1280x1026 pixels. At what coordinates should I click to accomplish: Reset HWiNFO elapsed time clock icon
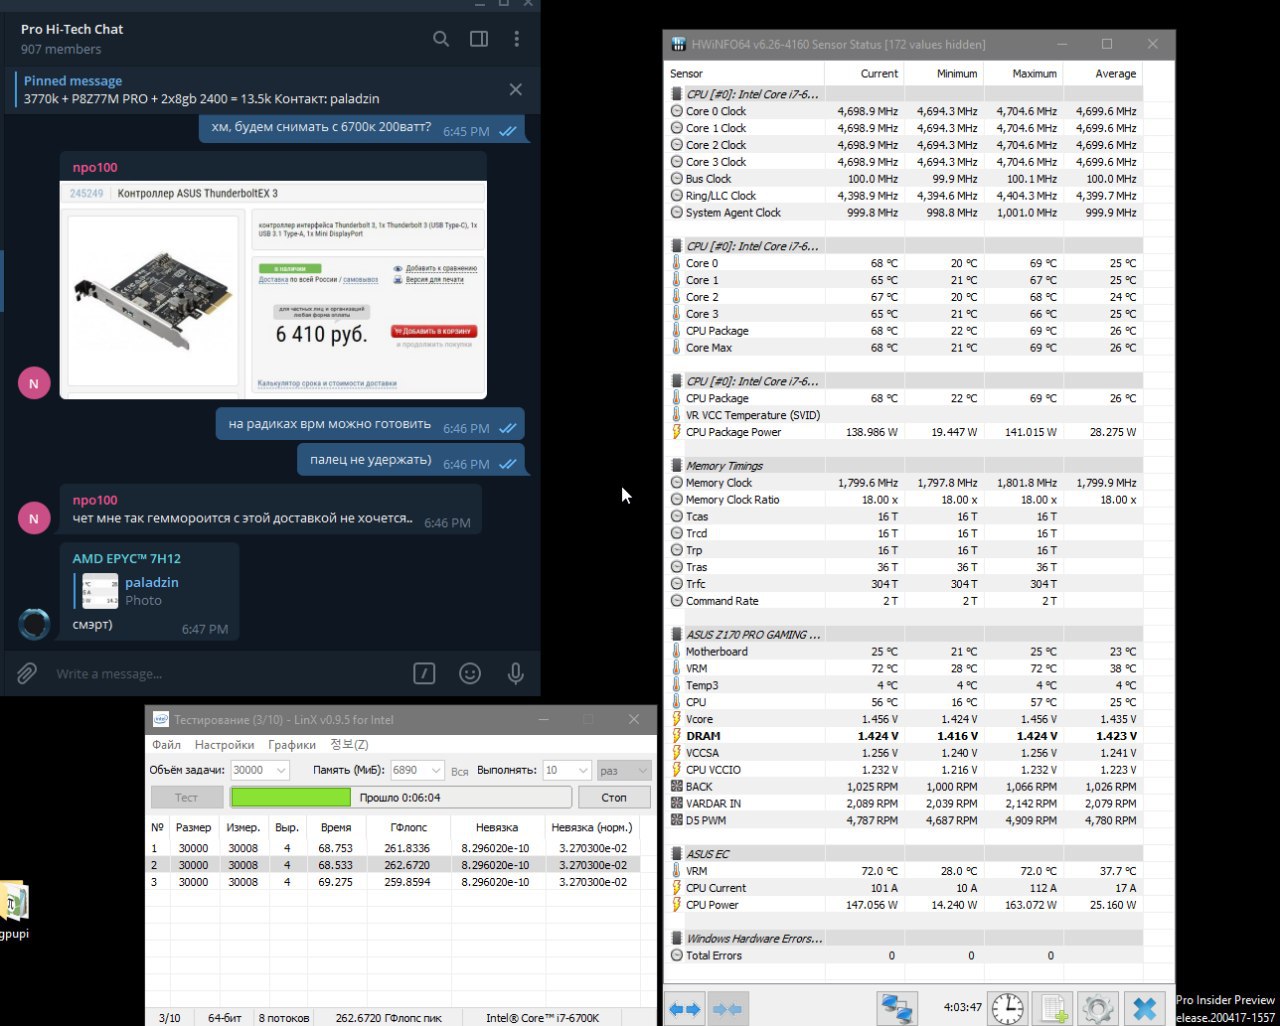[x=1008, y=1009]
